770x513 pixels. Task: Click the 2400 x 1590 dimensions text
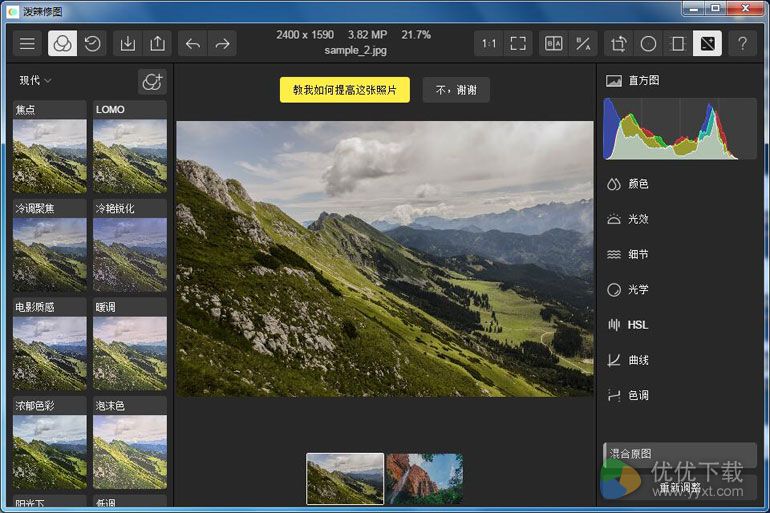(x=305, y=35)
